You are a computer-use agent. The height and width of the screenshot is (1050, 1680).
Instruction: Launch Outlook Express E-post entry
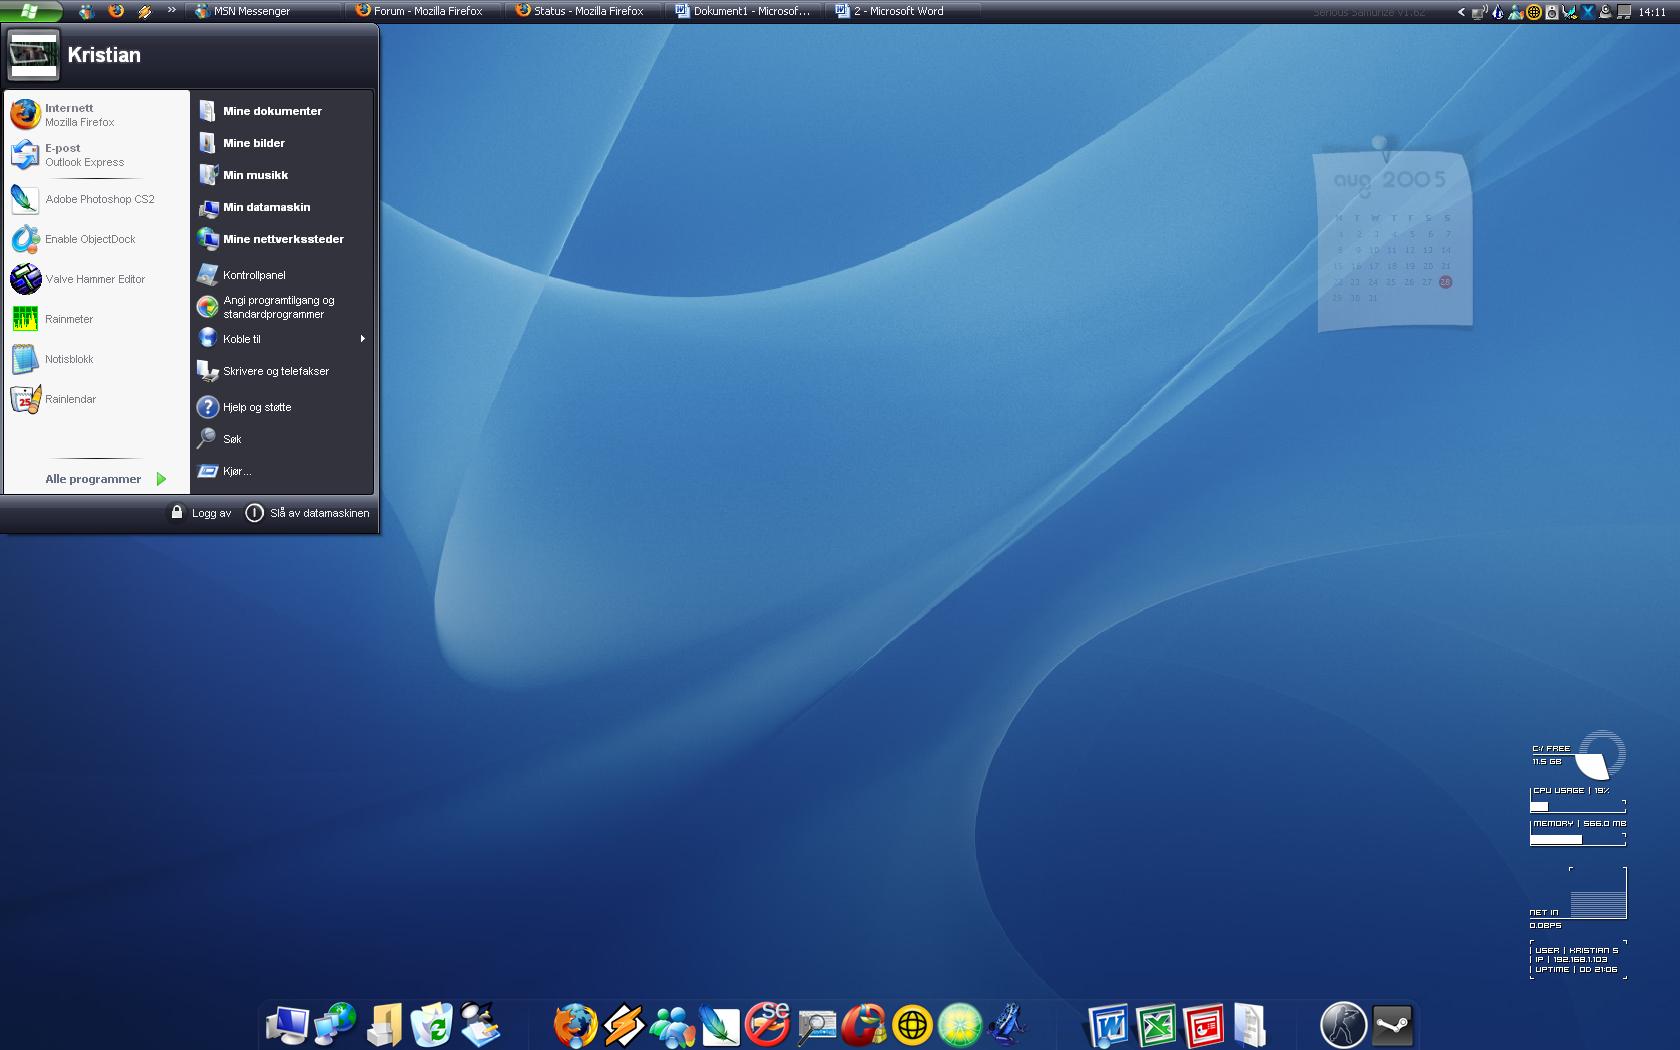point(97,155)
